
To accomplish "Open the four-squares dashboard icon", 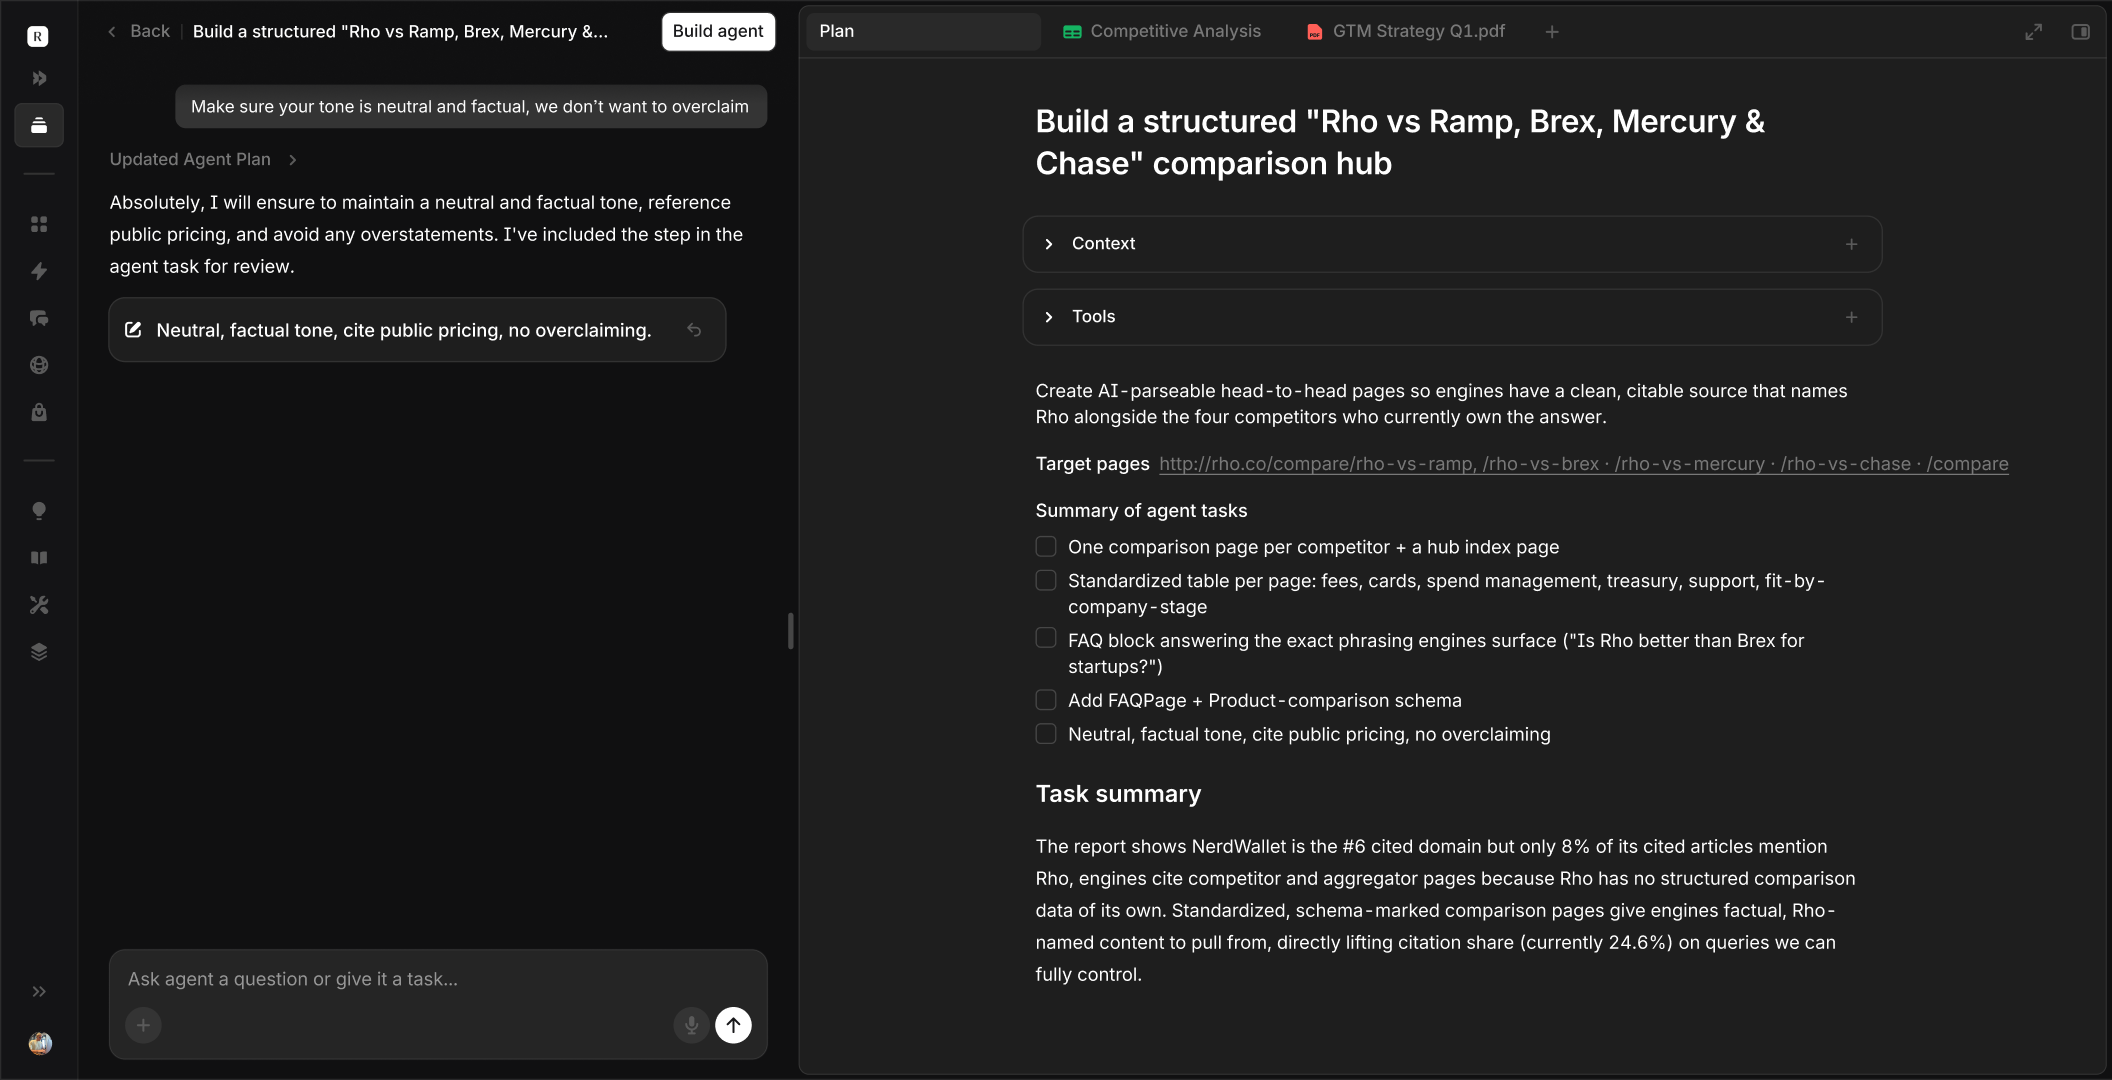I will [39, 224].
